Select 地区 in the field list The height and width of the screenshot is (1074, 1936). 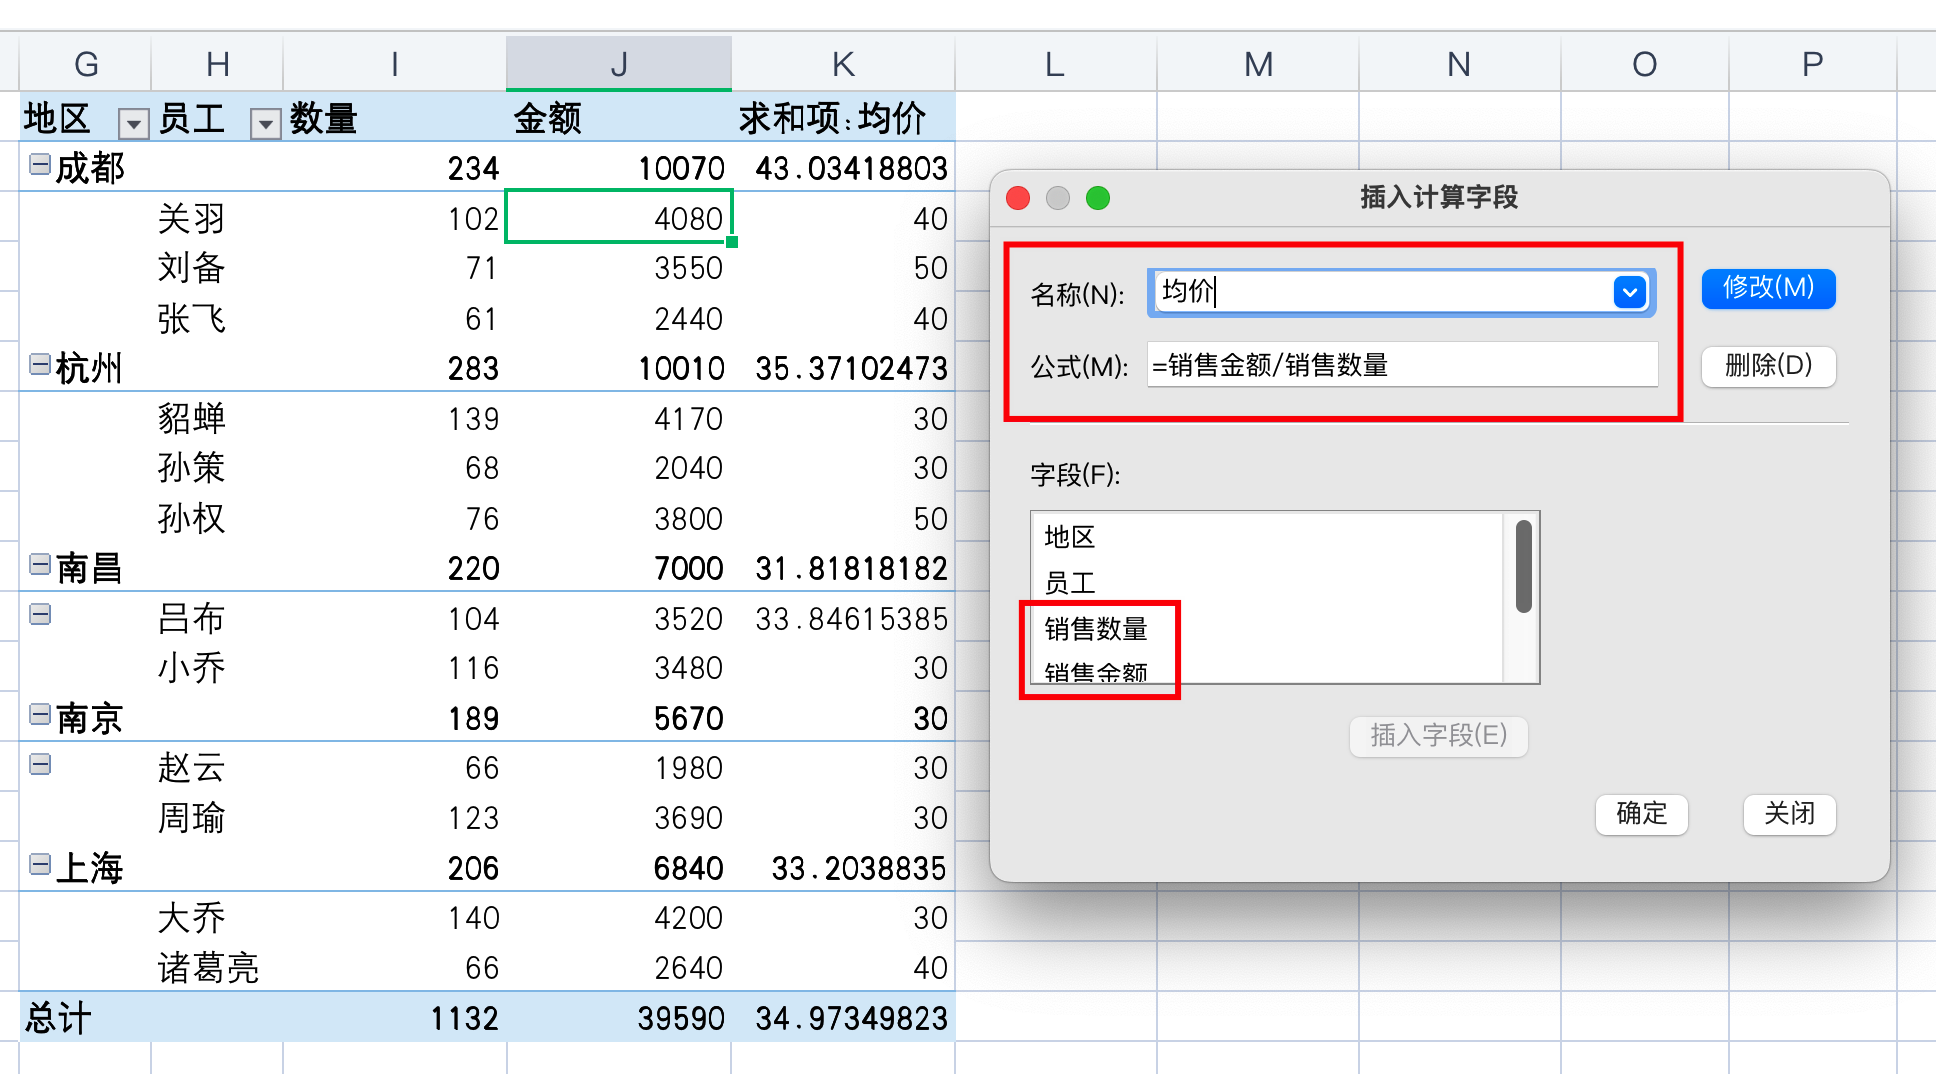(1070, 537)
